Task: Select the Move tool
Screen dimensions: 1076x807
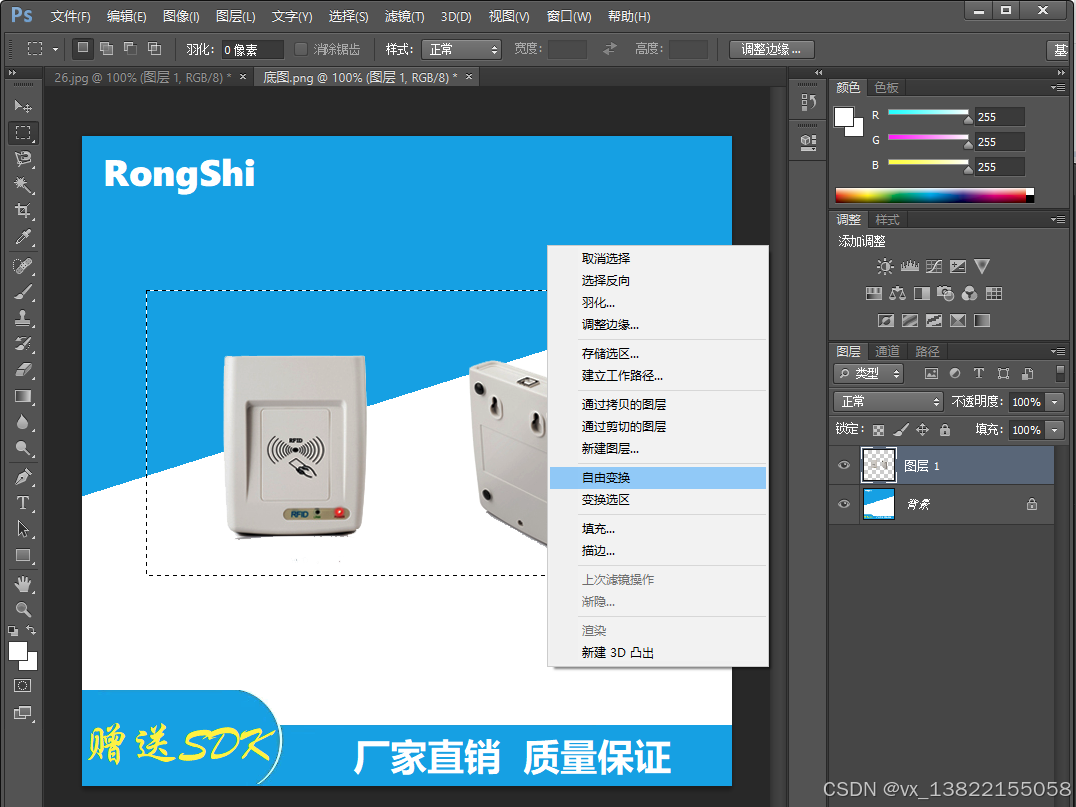Action: (23, 106)
